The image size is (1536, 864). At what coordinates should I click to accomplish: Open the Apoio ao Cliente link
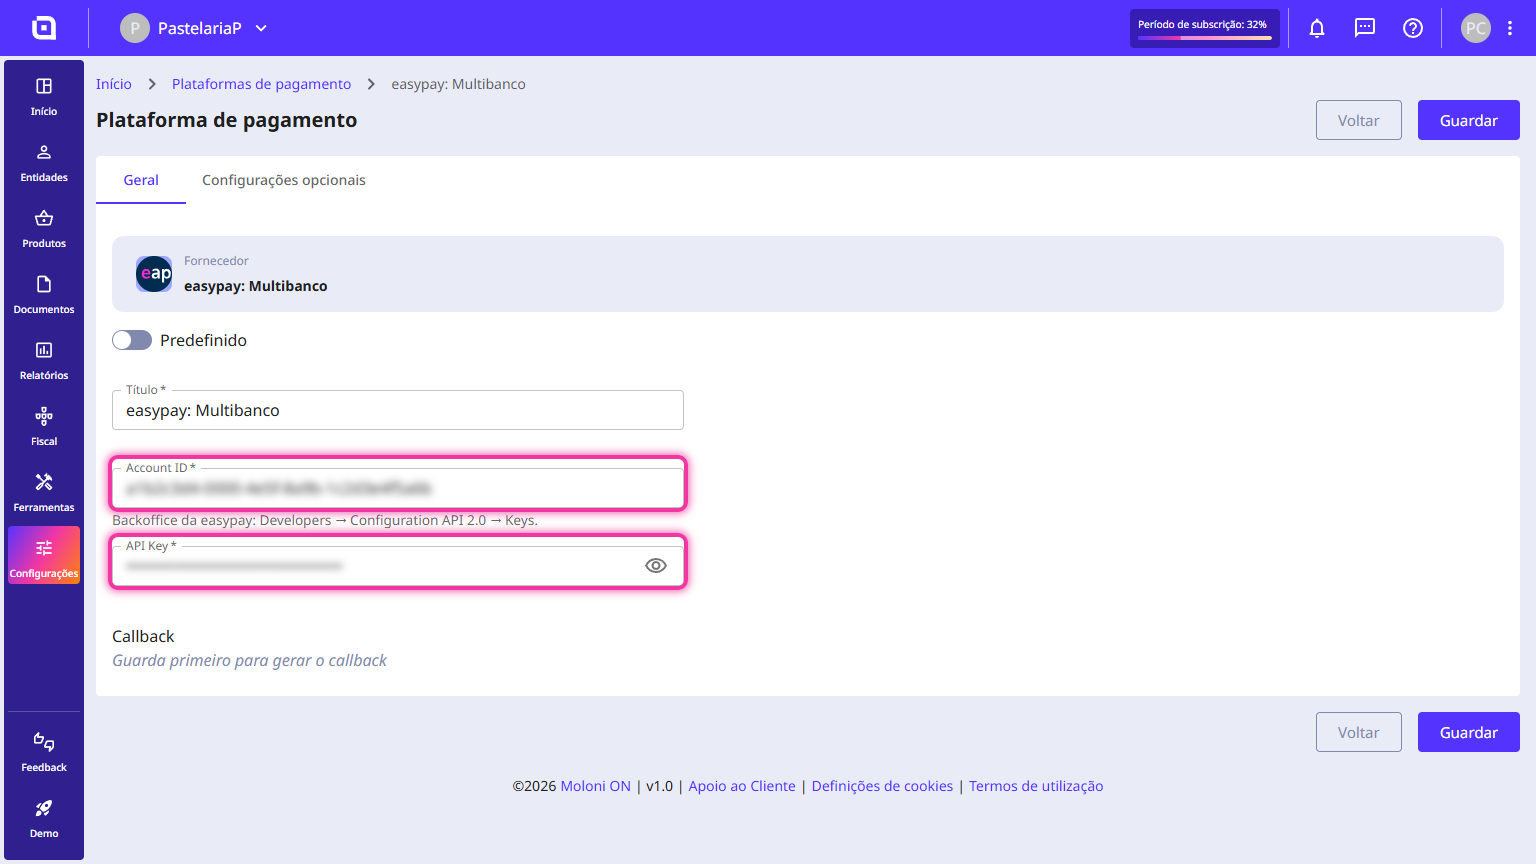tap(742, 786)
